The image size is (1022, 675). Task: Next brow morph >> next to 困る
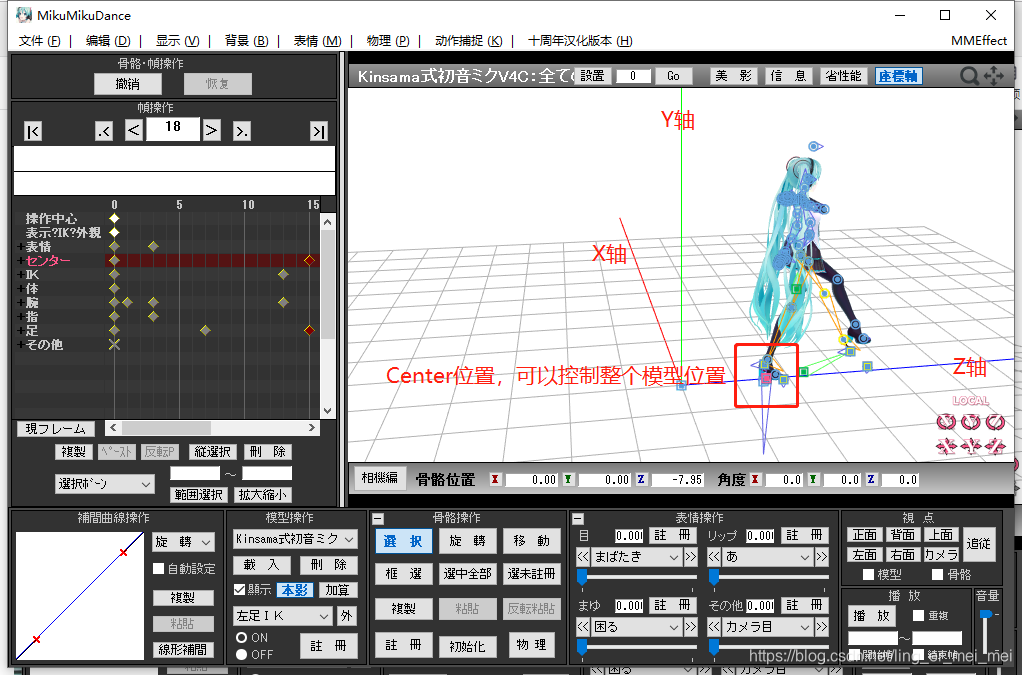[x=690, y=627]
